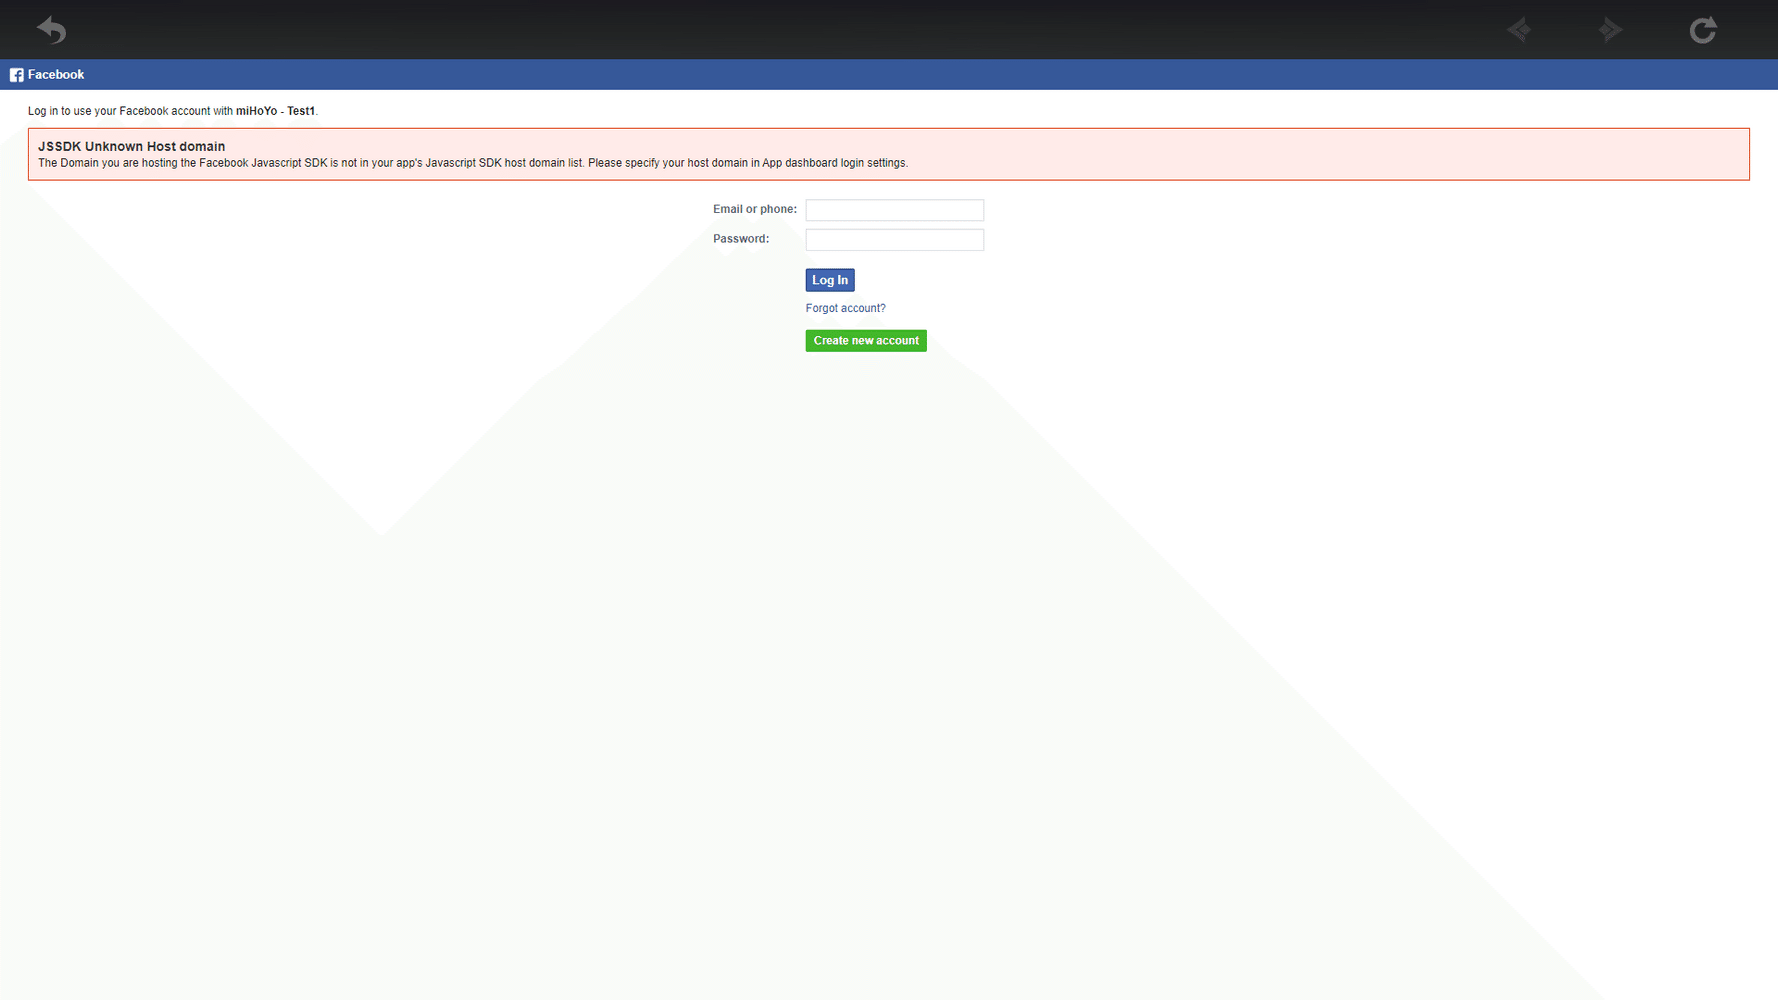Click the error description about host domain list
The width and height of the screenshot is (1778, 1000).
(472, 163)
